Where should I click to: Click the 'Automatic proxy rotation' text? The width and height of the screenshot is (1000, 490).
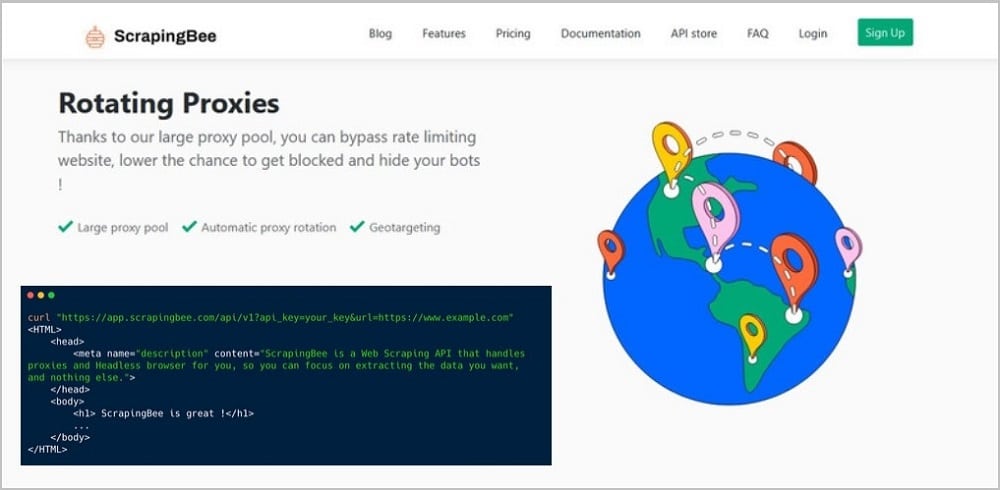point(268,228)
